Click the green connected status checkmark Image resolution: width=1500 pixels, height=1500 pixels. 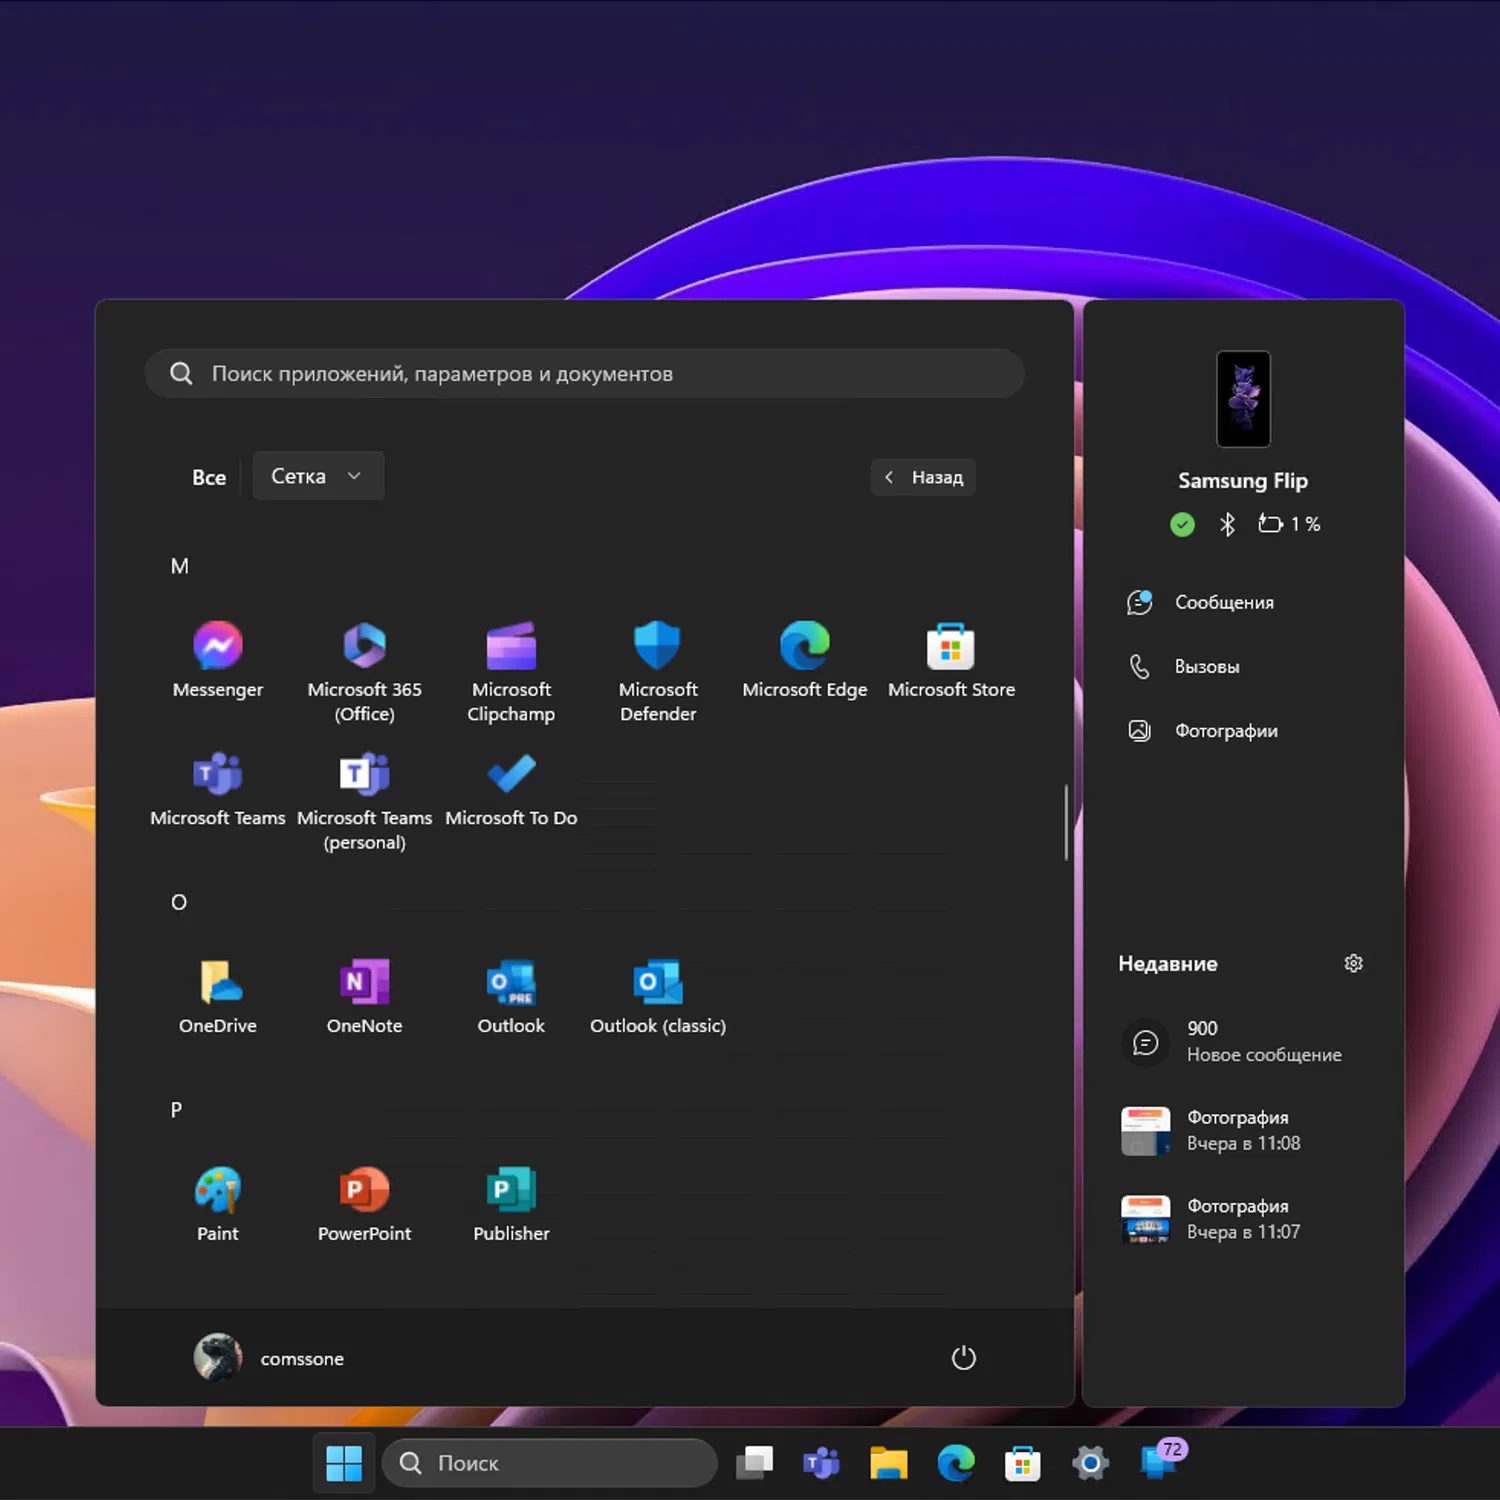point(1182,524)
